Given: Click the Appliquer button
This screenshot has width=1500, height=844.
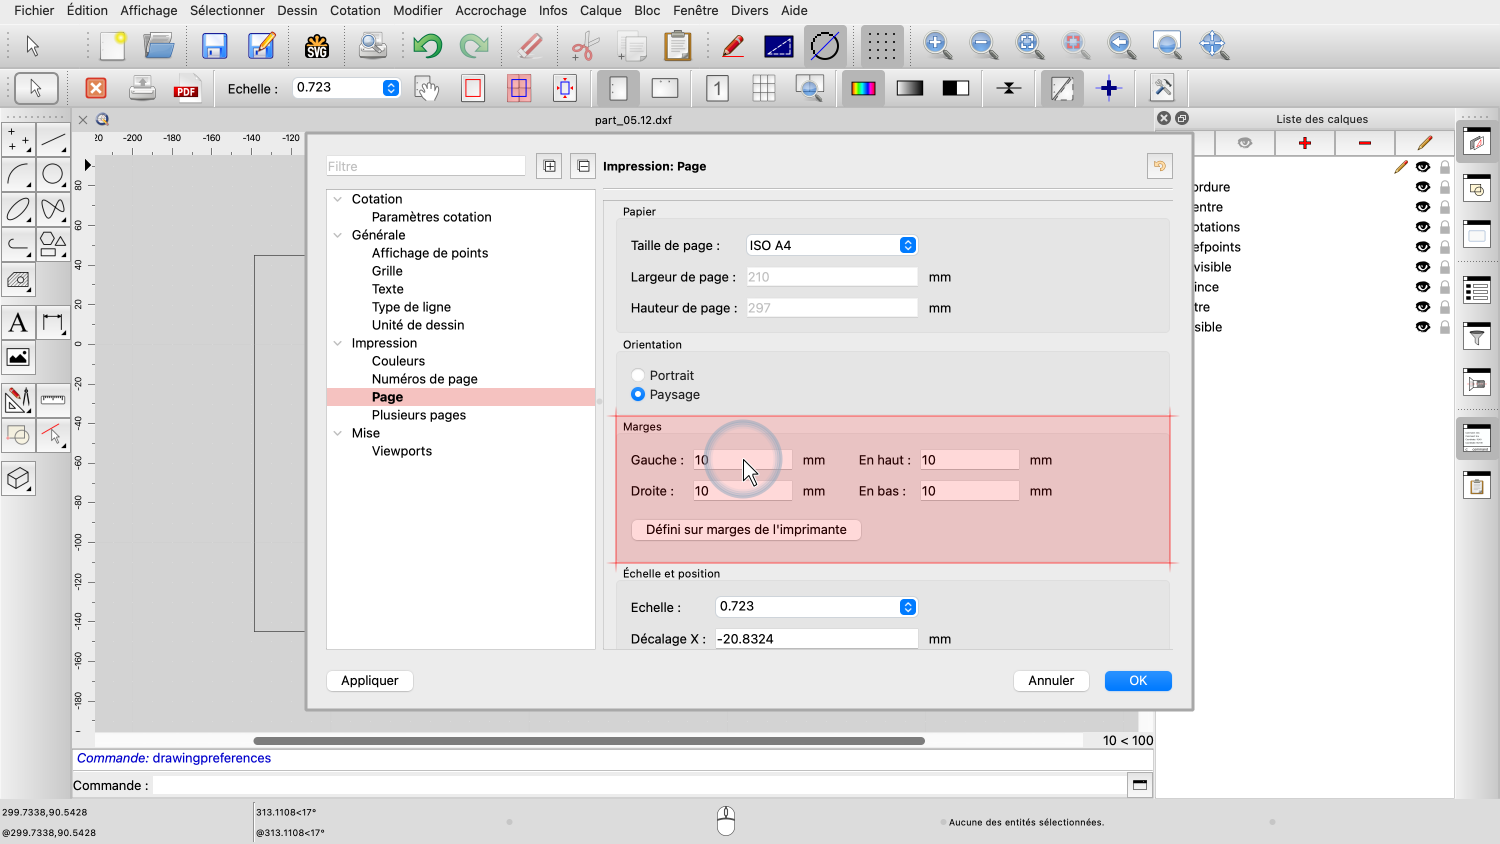Looking at the screenshot, I should [x=370, y=681].
